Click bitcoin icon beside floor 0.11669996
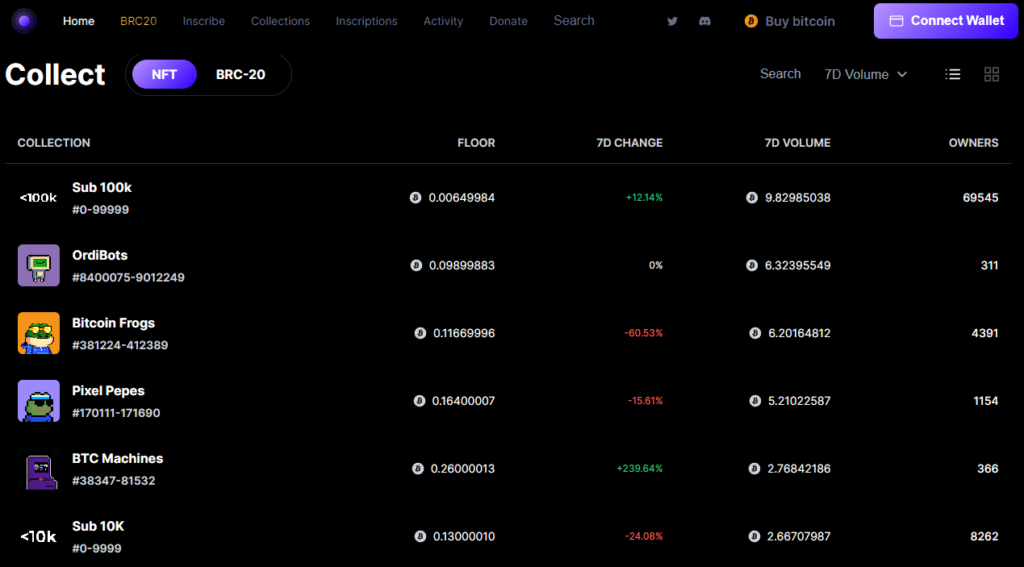 click(420, 333)
